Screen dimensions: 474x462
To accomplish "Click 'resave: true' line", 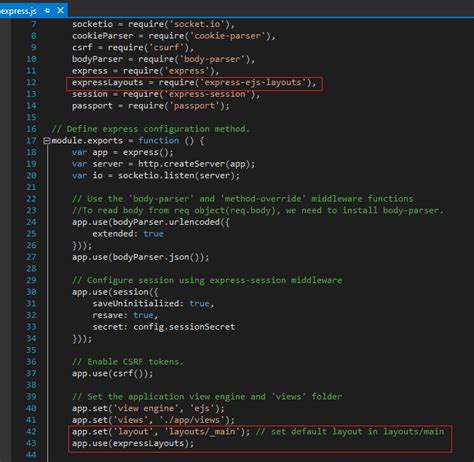I will [x=125, y=315].
